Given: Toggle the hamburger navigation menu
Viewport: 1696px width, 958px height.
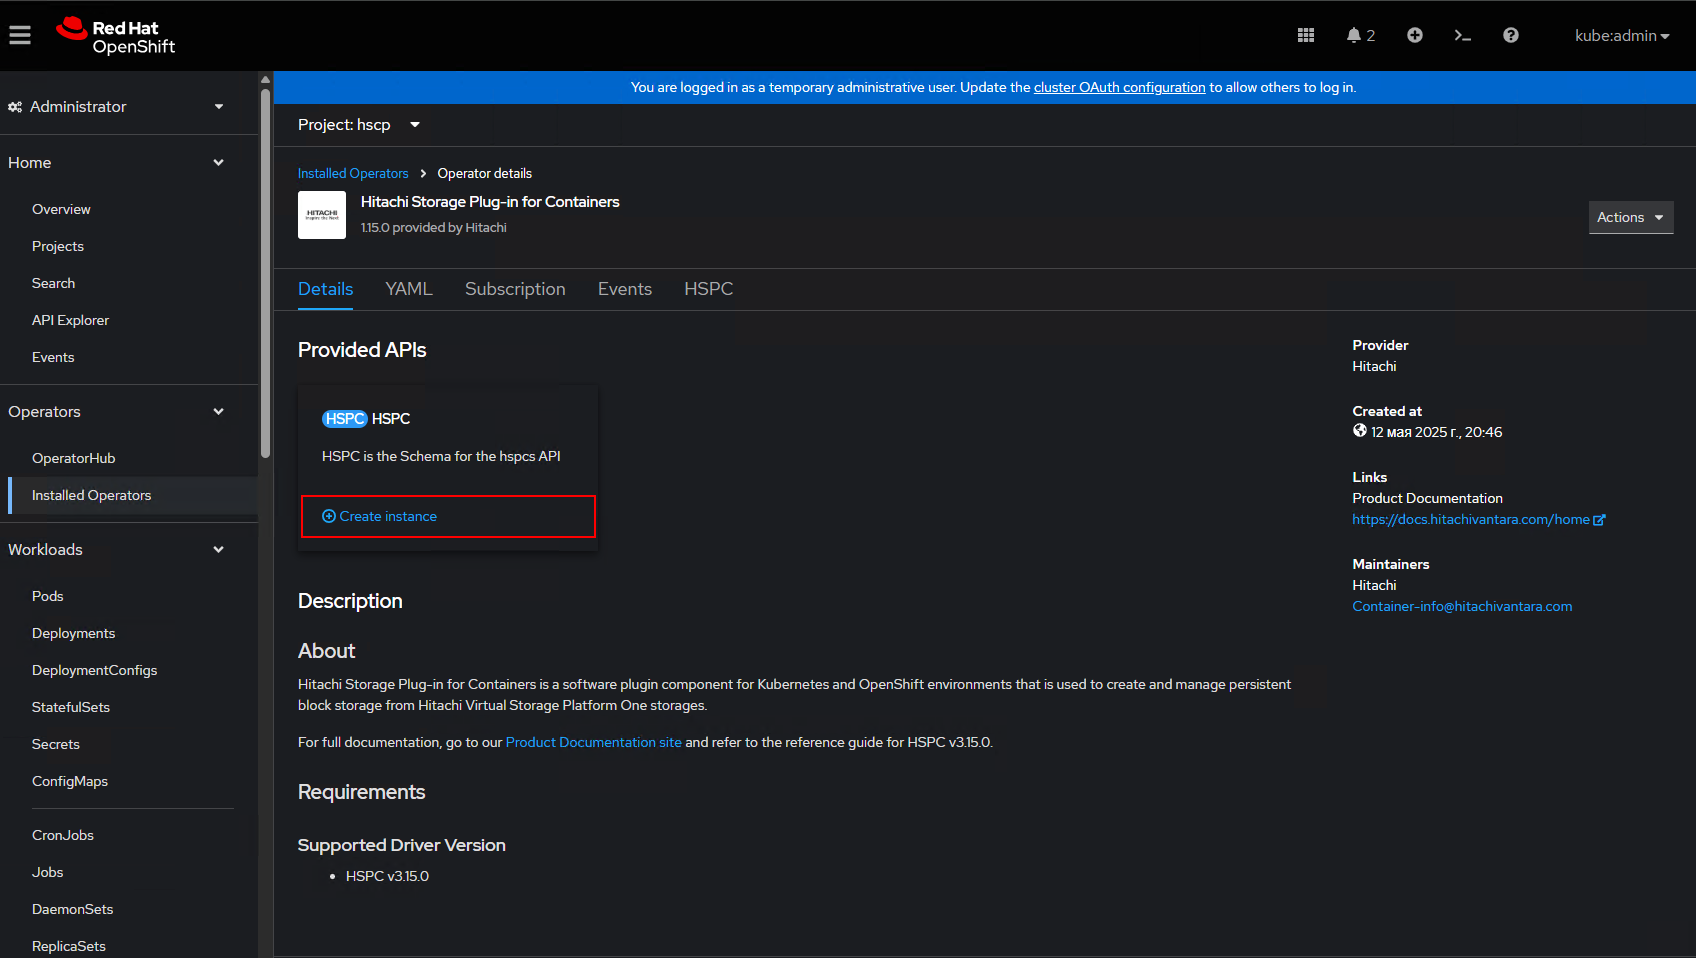Looking at the screenshot, I should pyautogui.click(x=20, y=35).
